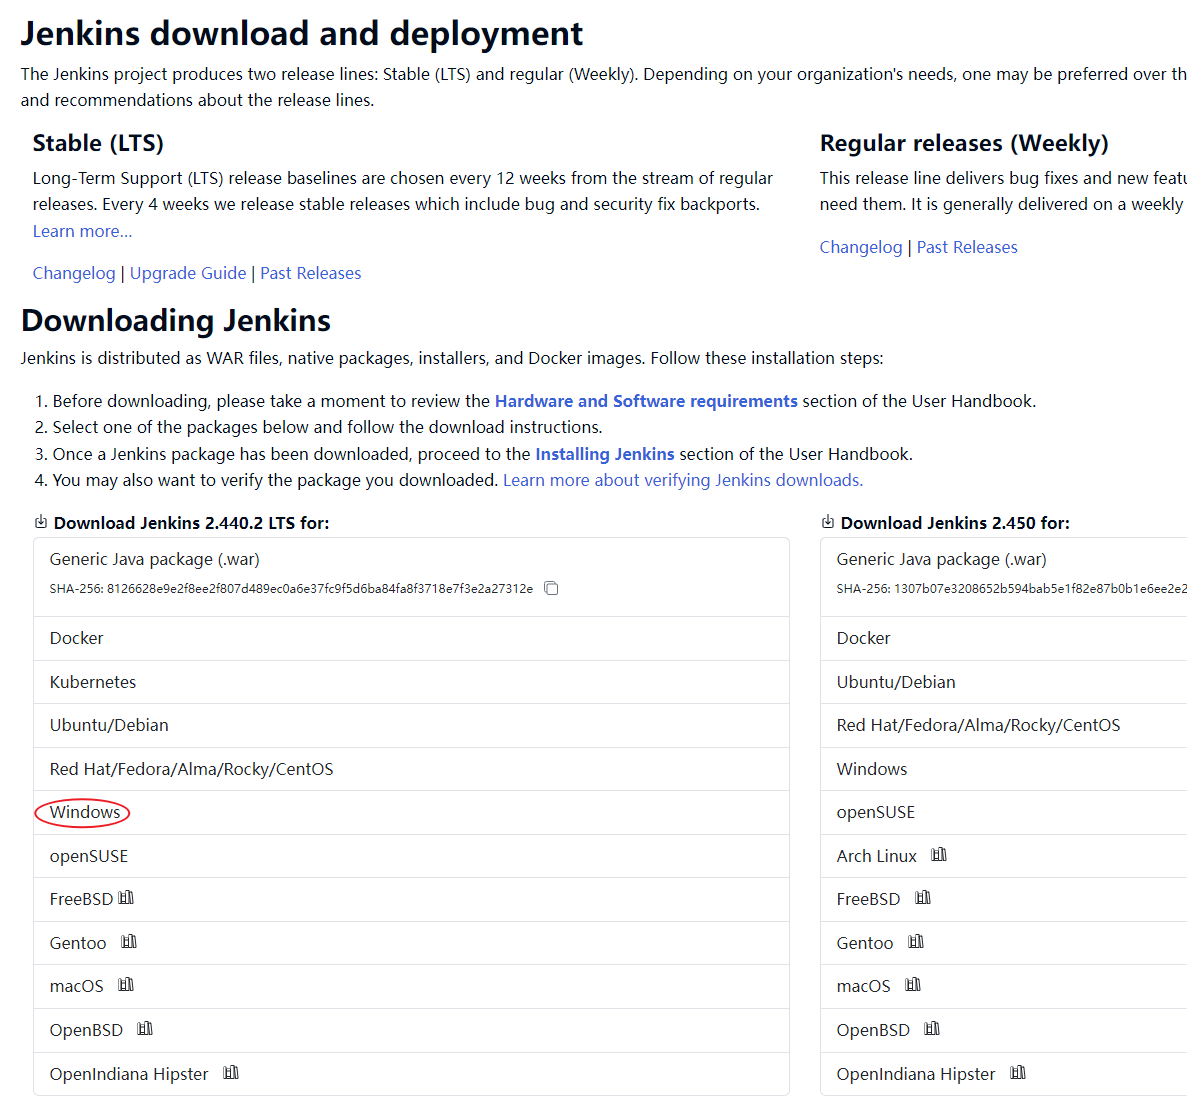Screen dimensions: 1187x1099
Task: Copy the LTS SHA-256 checksum
Action: (x=551, y=588)
